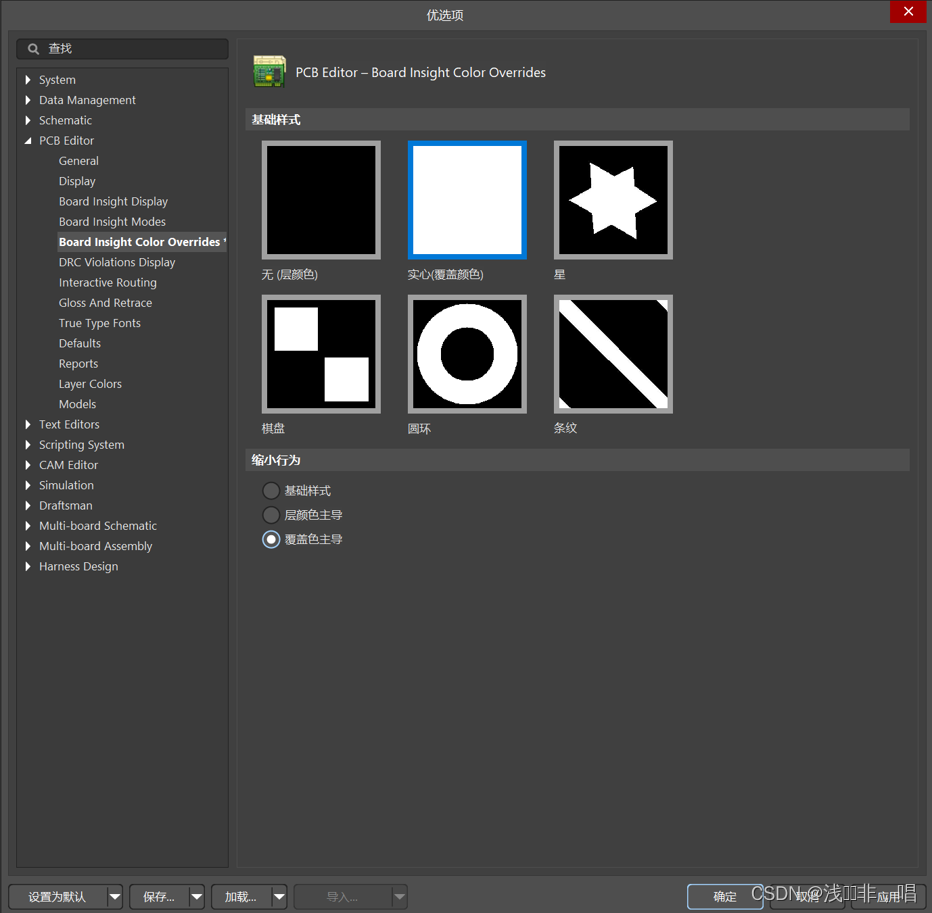Open the Layer Colors page

(x=90, y=384)
